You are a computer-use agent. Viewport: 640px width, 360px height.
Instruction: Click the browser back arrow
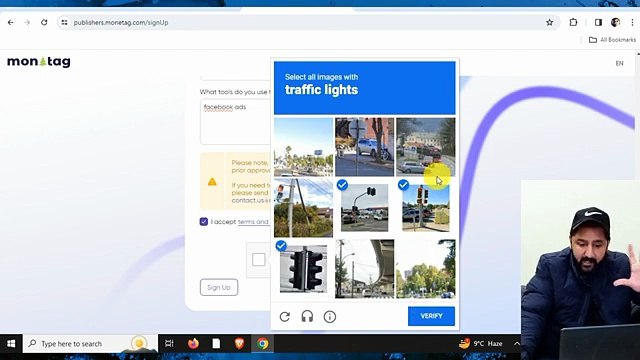coord(11,22)
